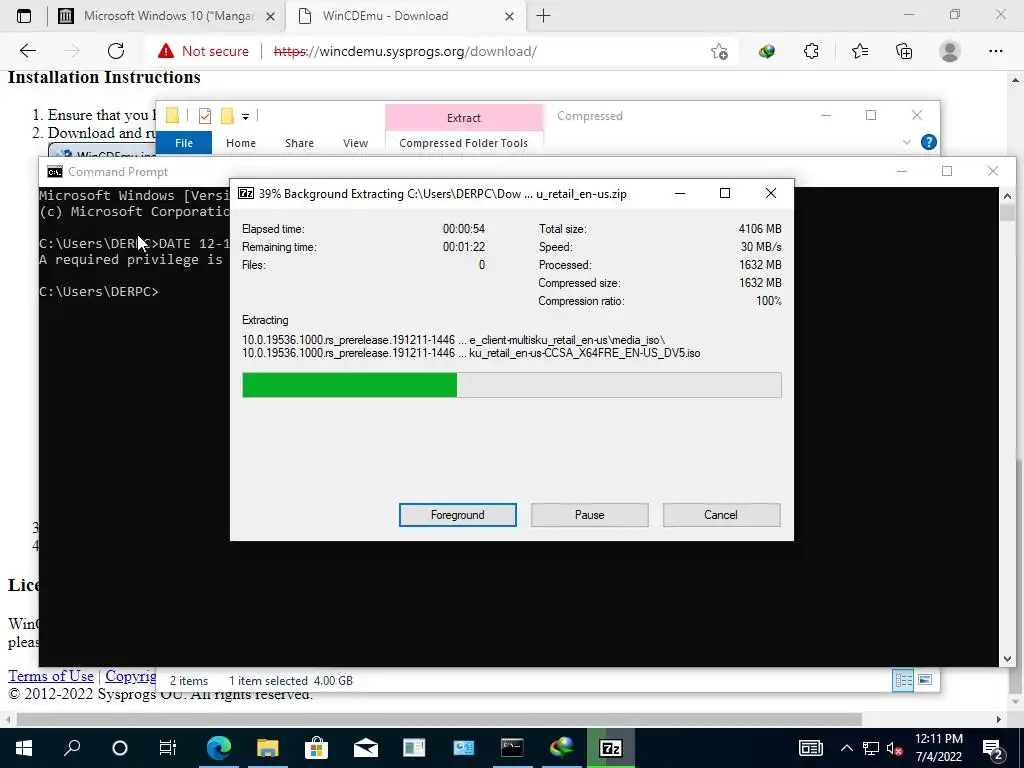Switch to Microsoft Edge on taskbar
Viewport: 1024px width, 768px height.
click(x=219, y=748)
